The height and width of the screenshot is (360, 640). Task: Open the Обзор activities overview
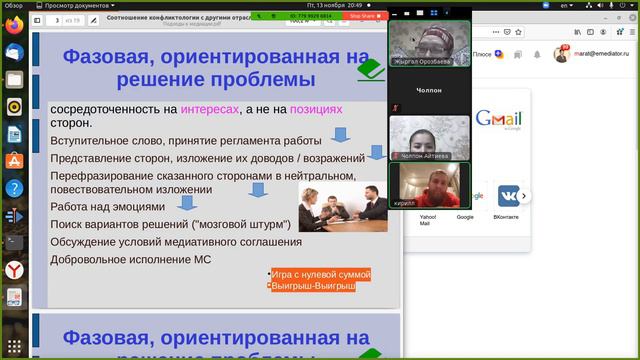click(14, 5)
